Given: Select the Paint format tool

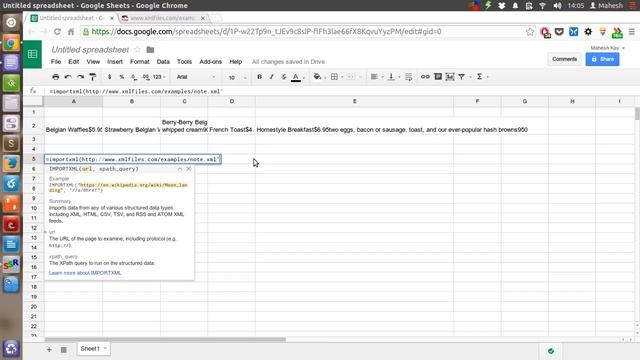Looking at the screenshot, I should click(93, 77).
